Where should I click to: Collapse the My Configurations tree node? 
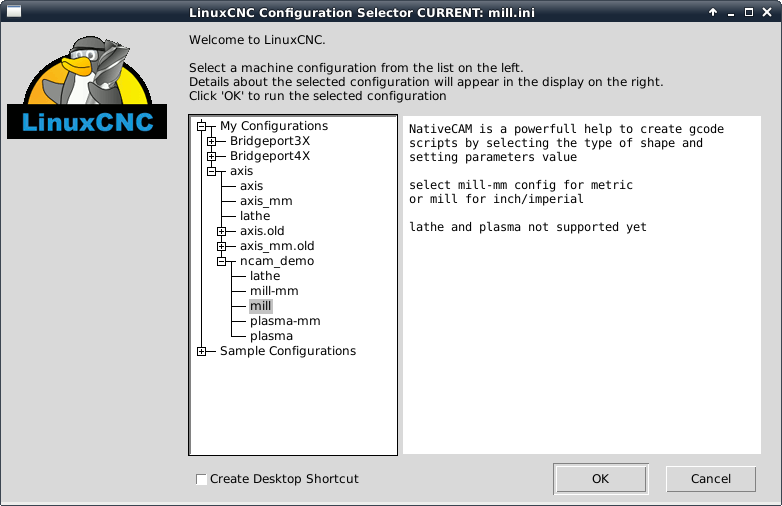(x=201, y=126)
